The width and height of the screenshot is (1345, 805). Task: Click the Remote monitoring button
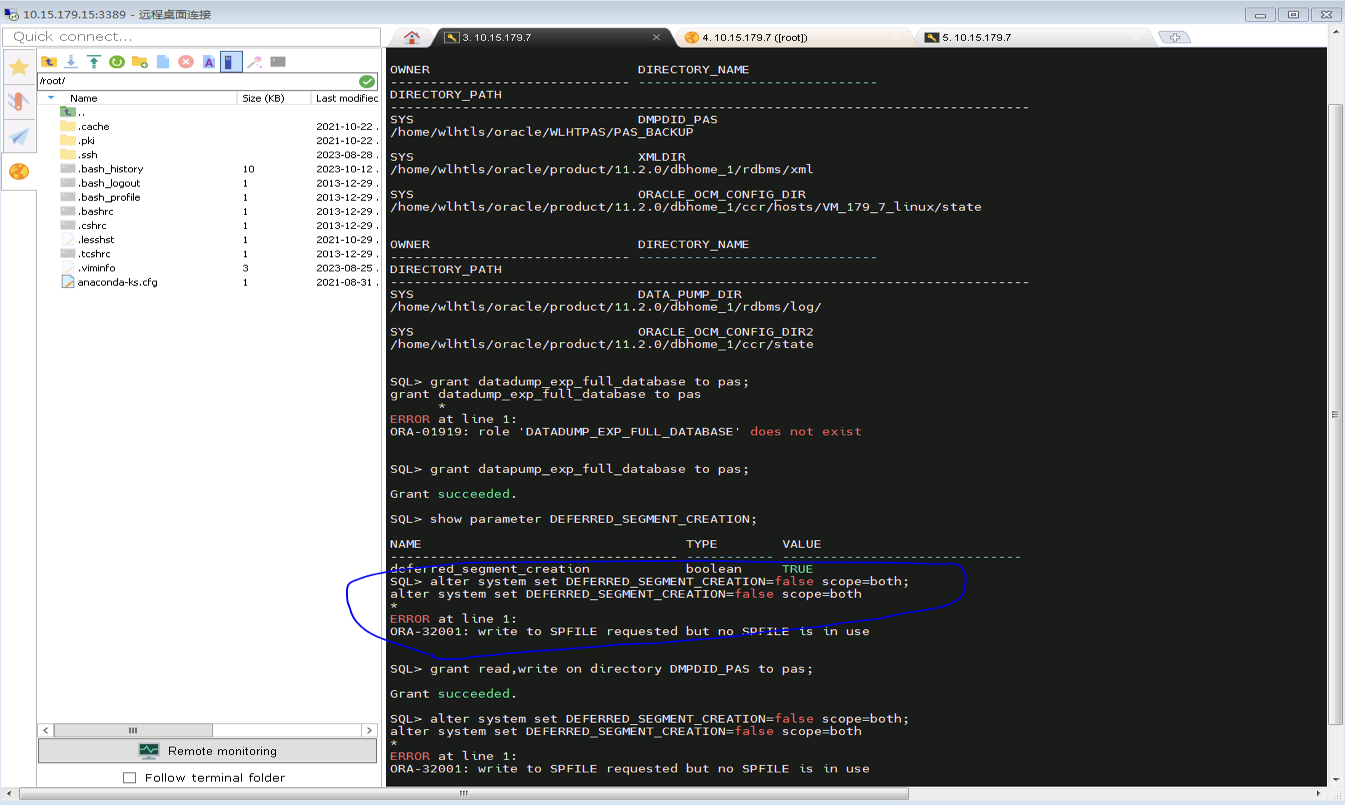click(x=209, y=751)
